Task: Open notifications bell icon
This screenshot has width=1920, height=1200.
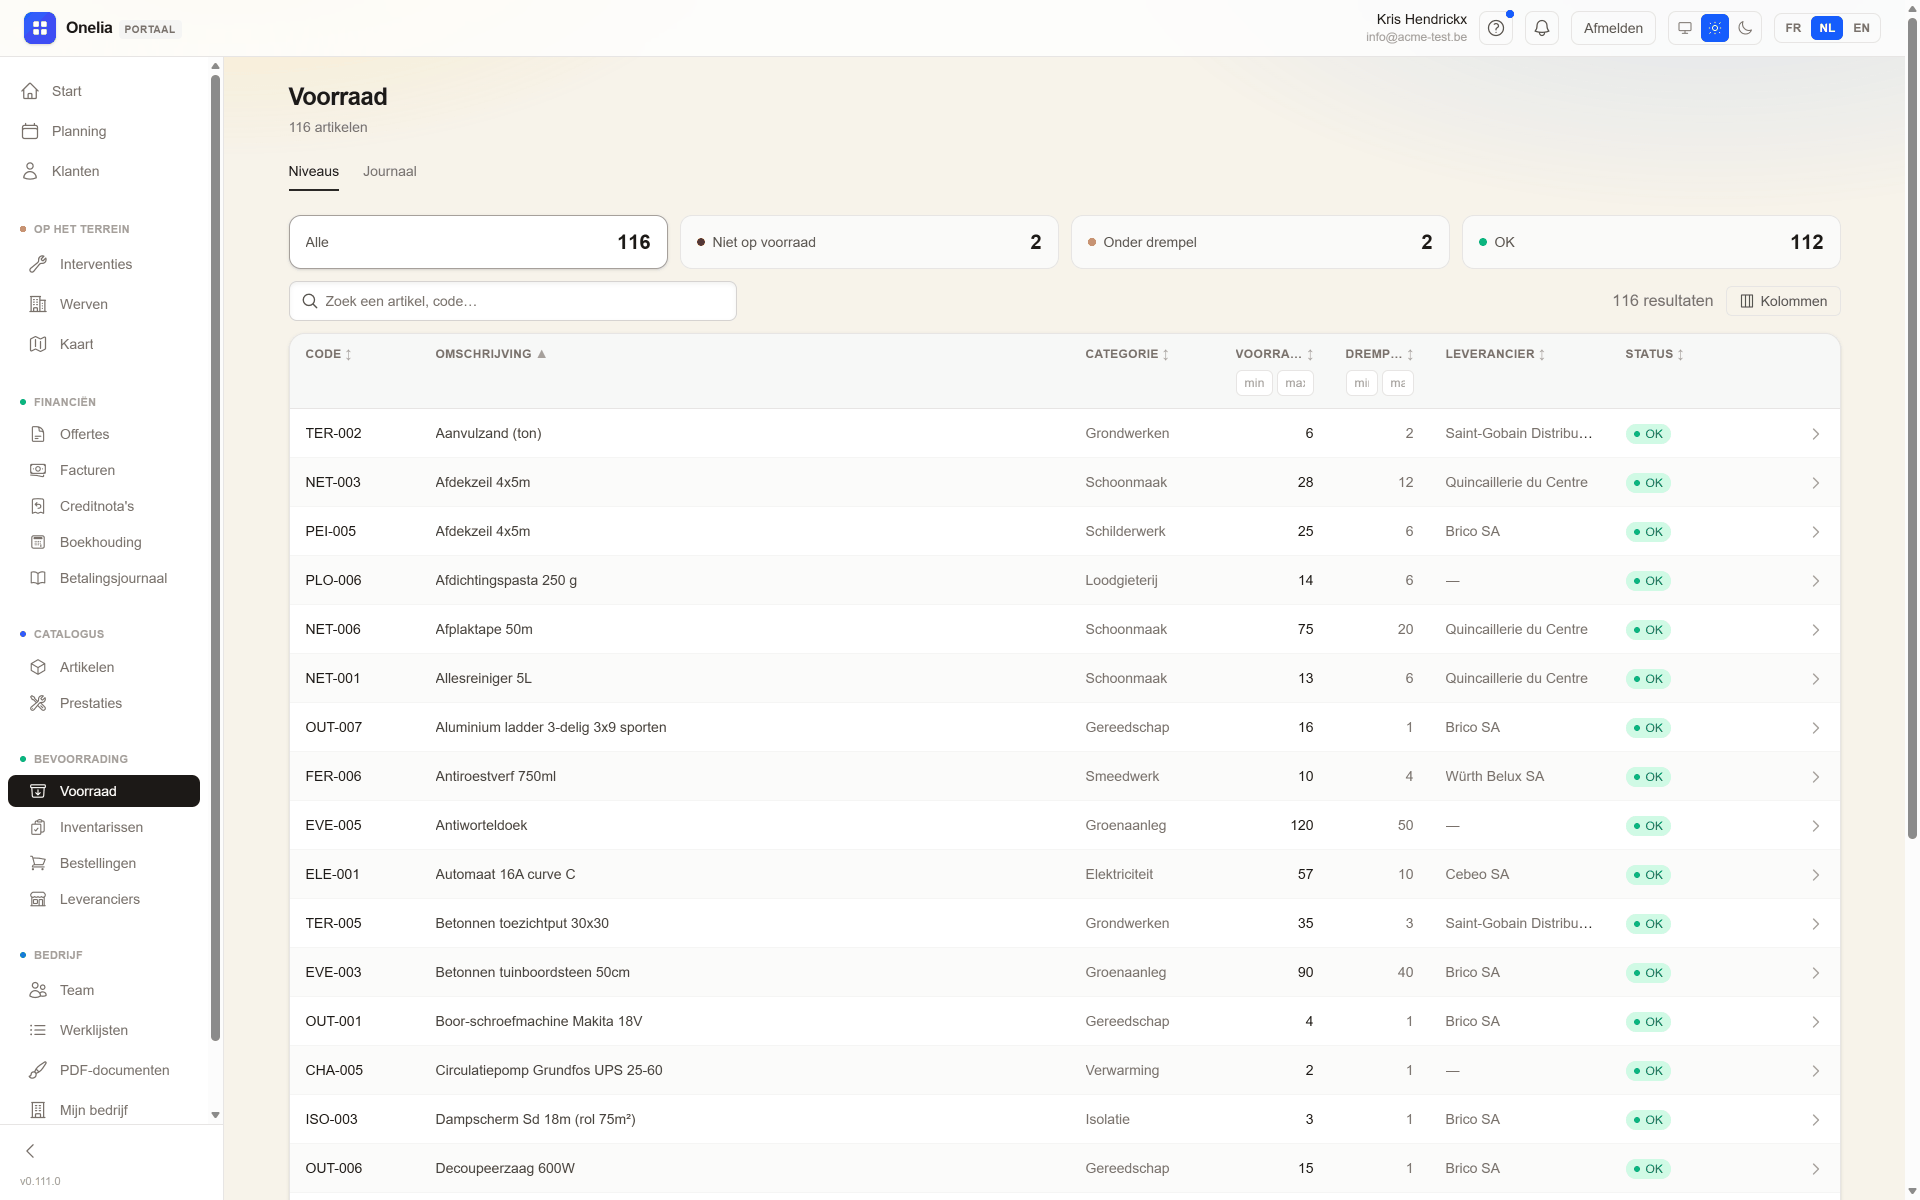Action: [1542, 28]
